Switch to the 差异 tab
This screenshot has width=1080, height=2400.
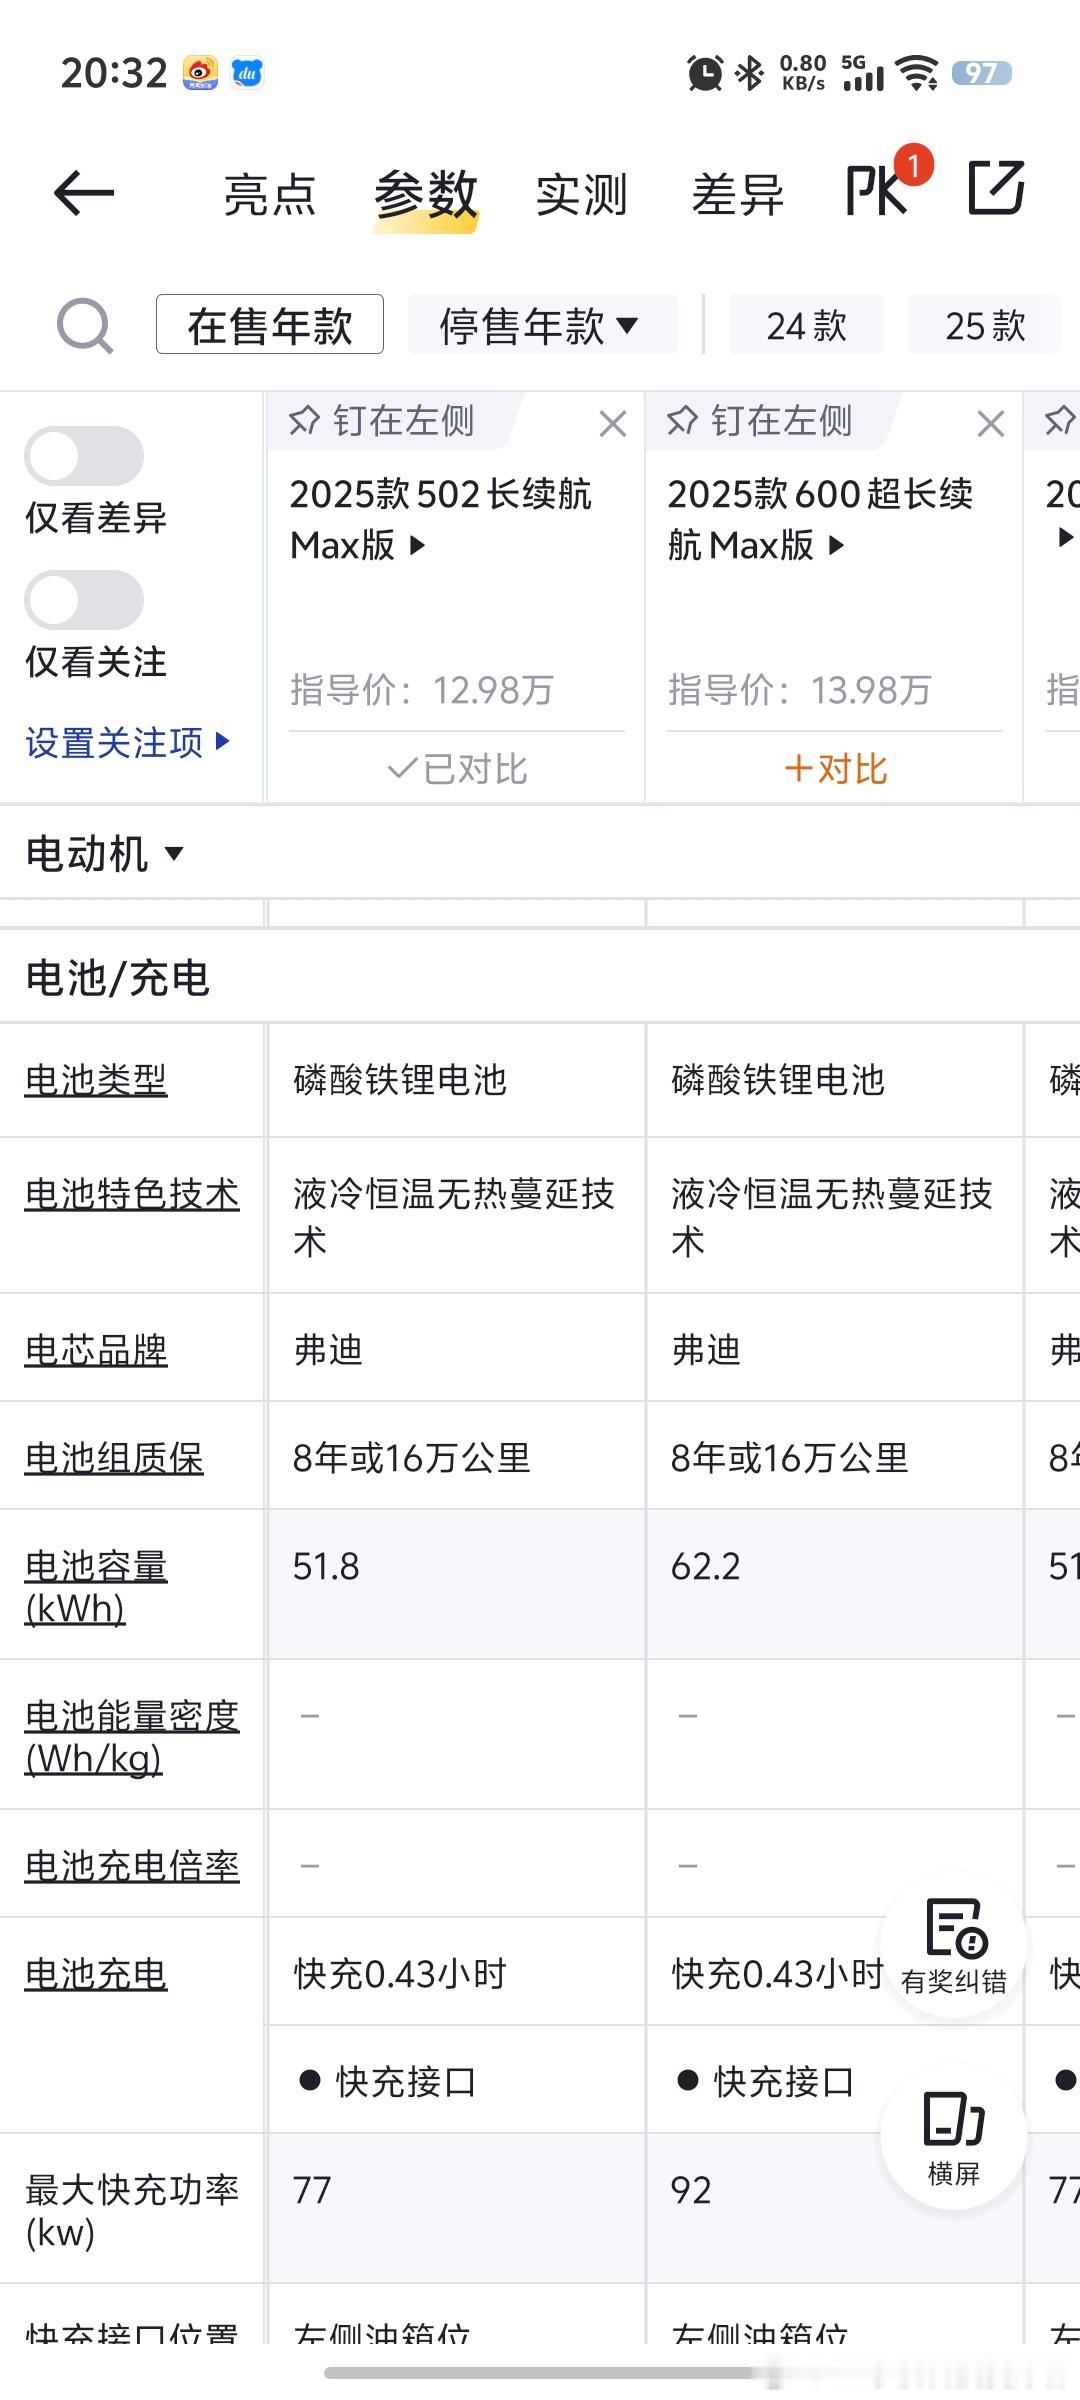(x=738, y=194)
